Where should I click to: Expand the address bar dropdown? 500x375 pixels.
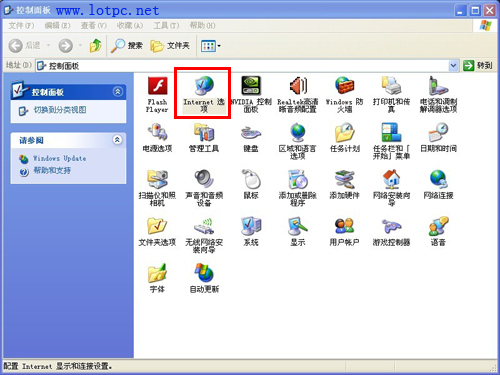tap(453, 66)
